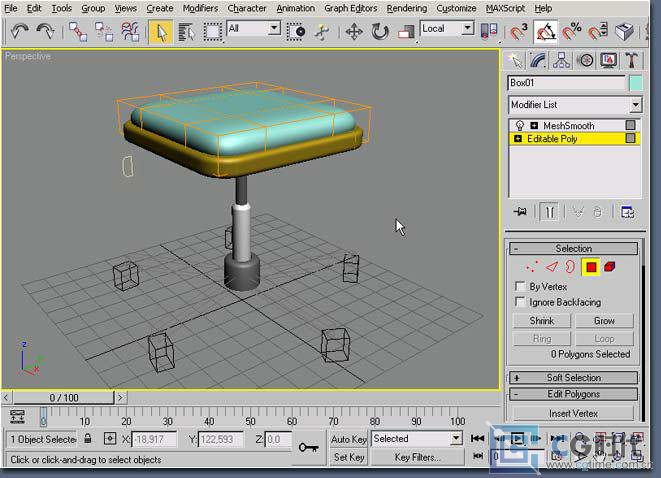
Task: Enable the Ignore Backfacing checkbox
Action: [520, 302]
